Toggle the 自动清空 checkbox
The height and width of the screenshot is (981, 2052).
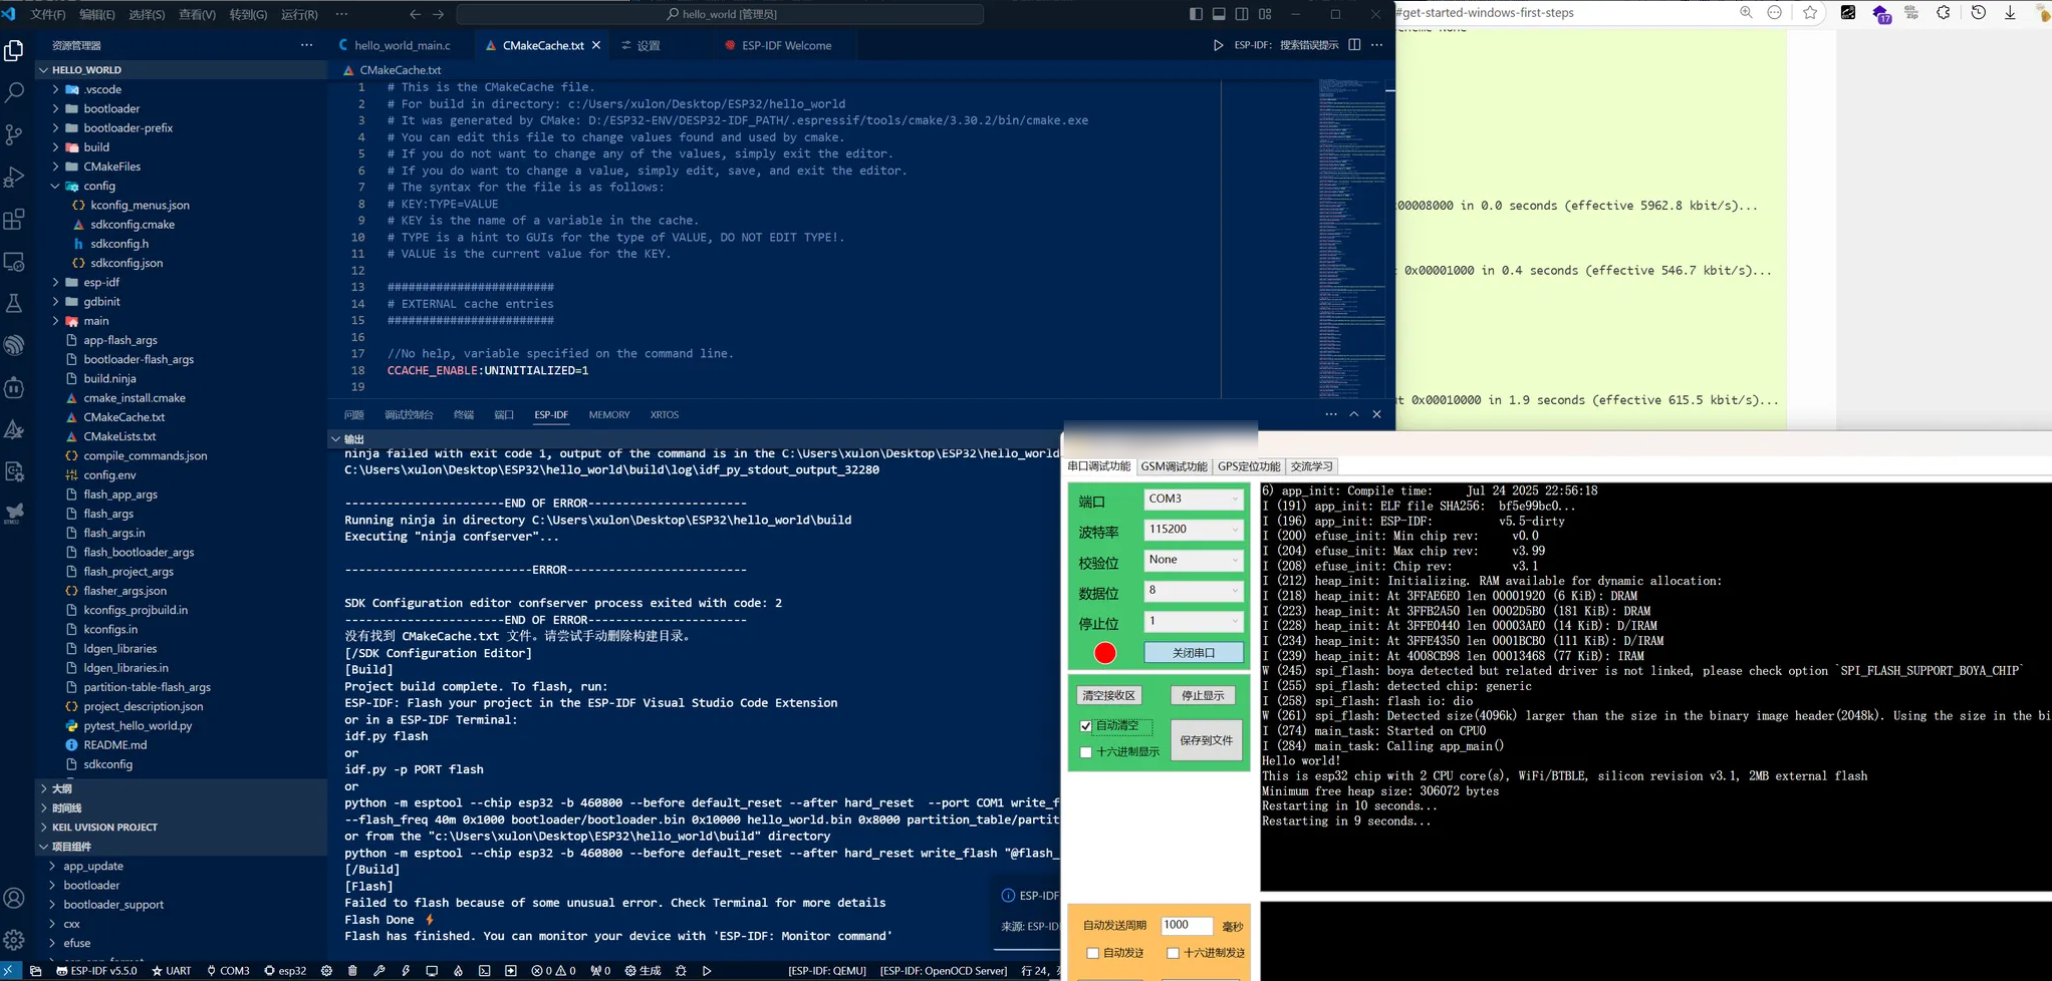1086,726
